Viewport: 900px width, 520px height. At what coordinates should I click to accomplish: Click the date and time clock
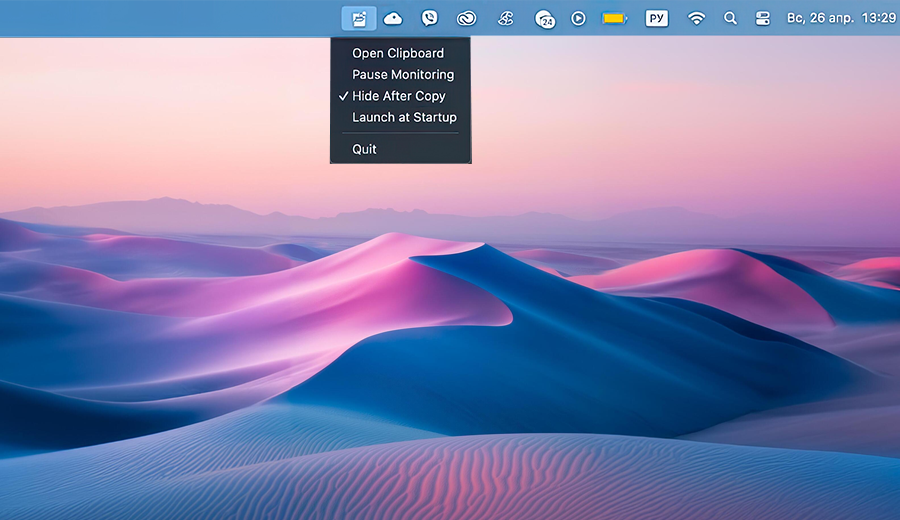coord(841,18)
